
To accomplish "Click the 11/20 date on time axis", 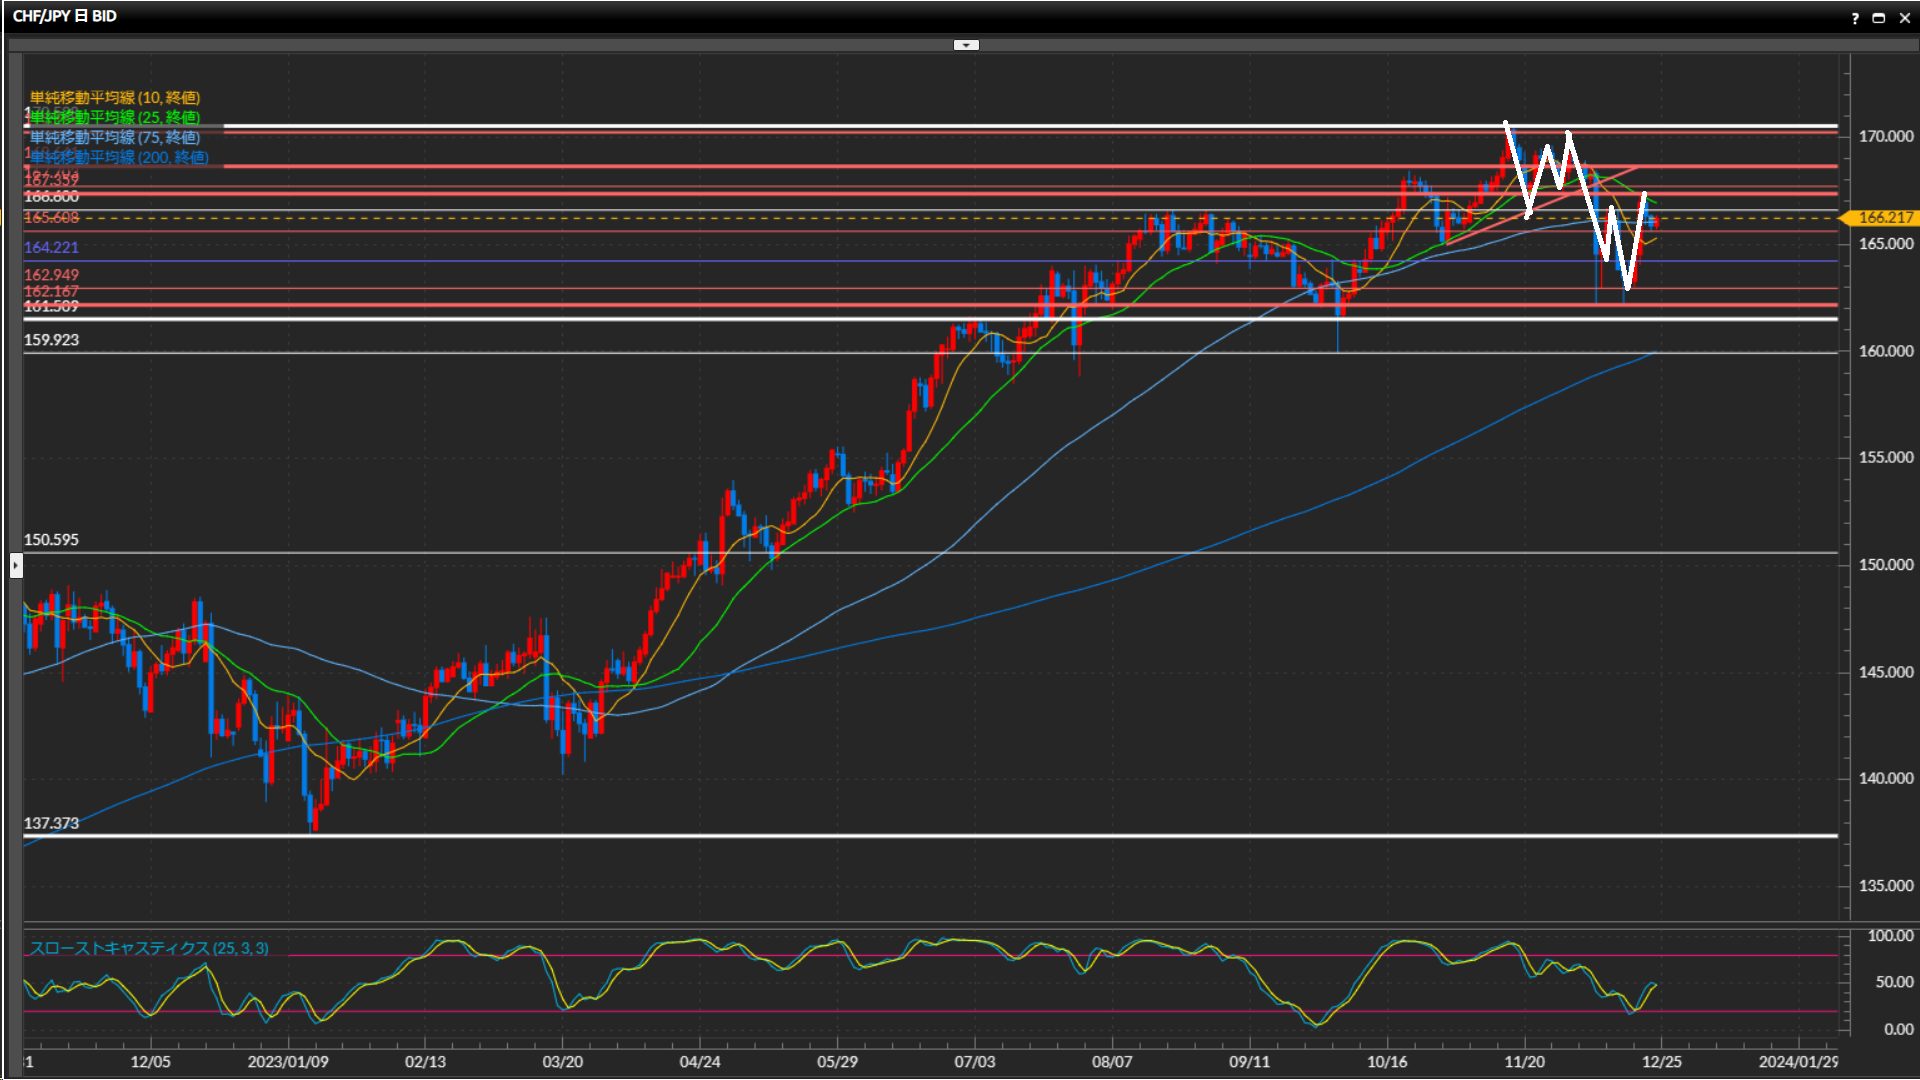I will 1524,1062.
